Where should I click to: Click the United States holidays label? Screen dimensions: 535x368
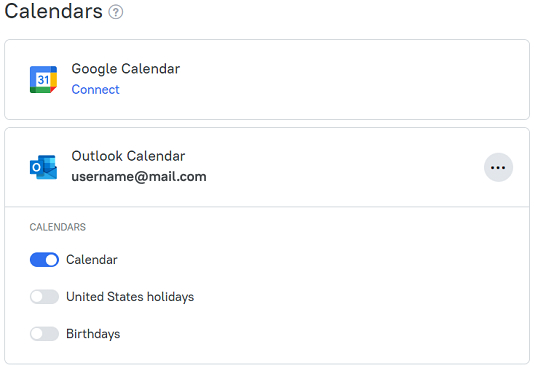130,297
